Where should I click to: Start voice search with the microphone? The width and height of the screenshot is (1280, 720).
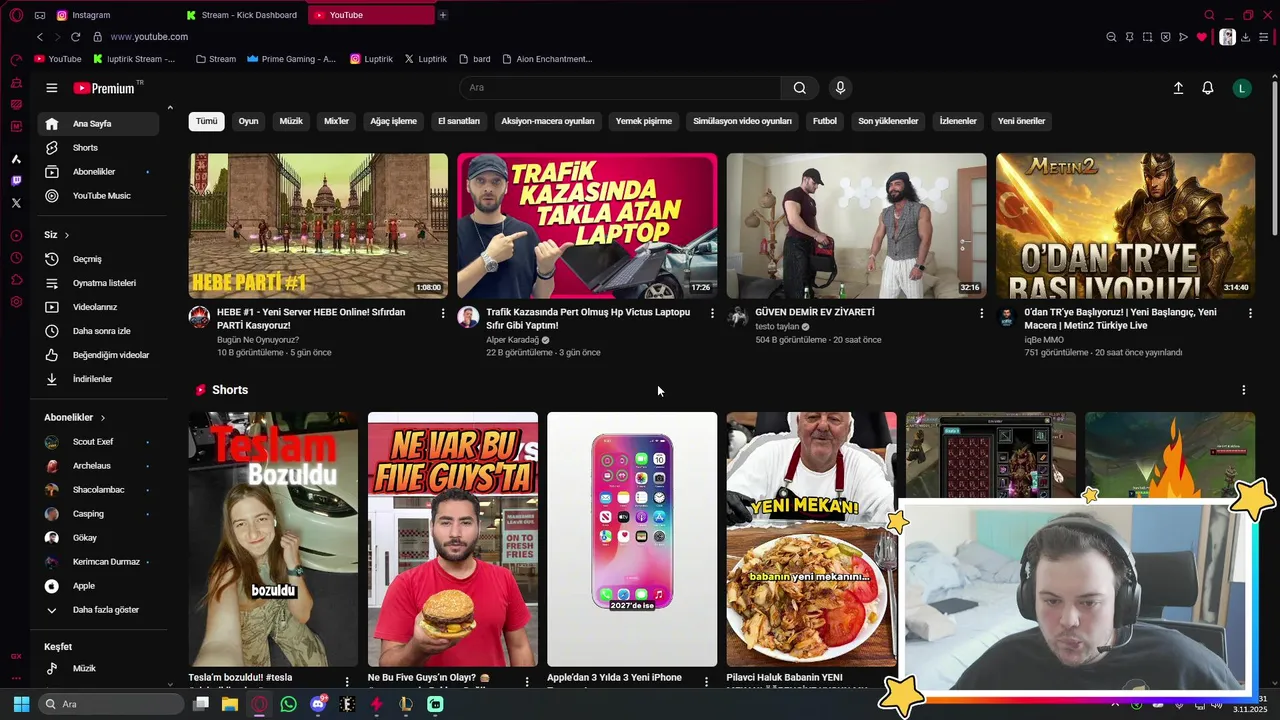click(840, 88)
